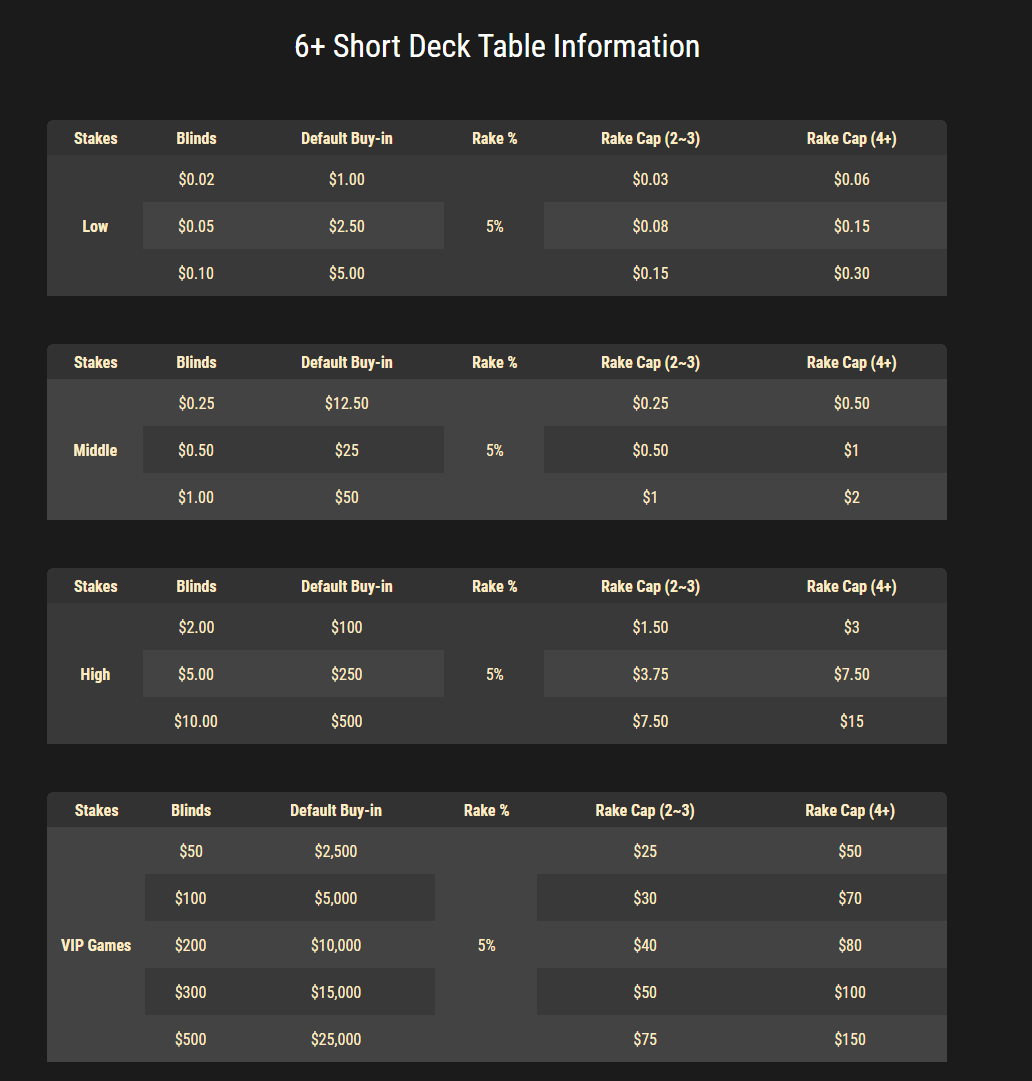
Task: Select the $0.02 blinds cell
Action: pos(196,180)
